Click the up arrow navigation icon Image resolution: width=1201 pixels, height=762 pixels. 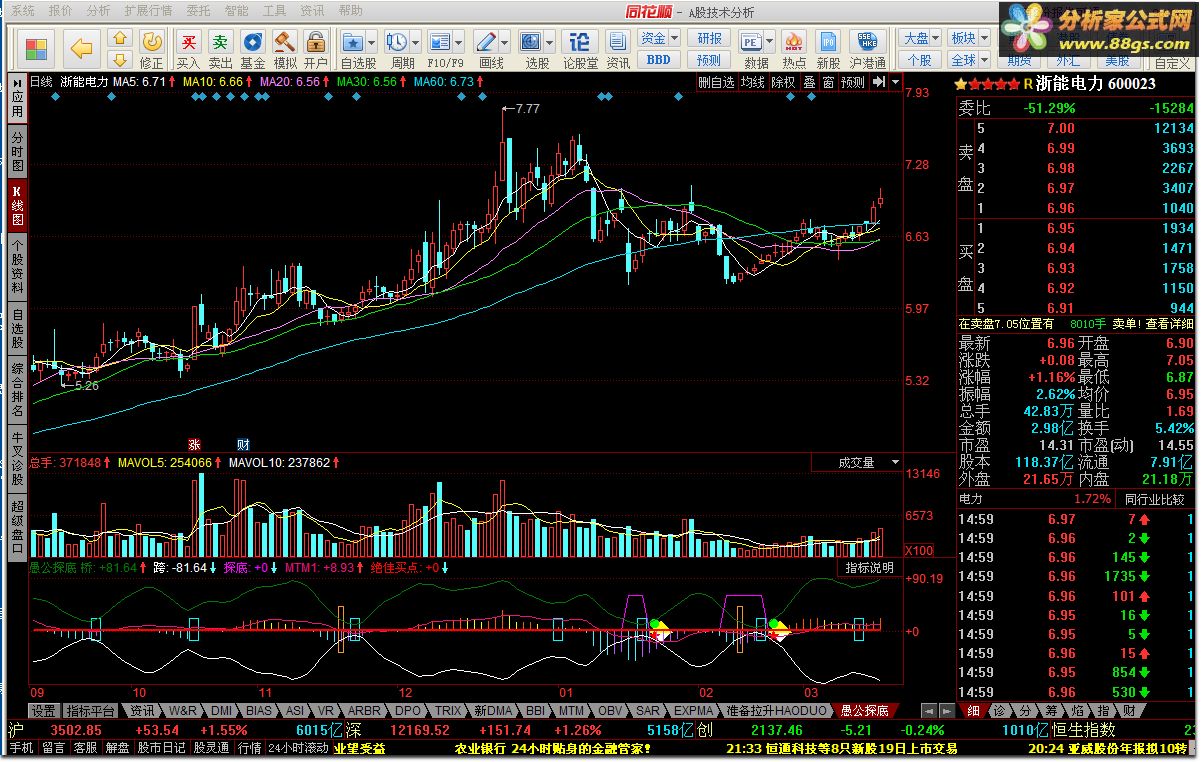pos(119,39)
